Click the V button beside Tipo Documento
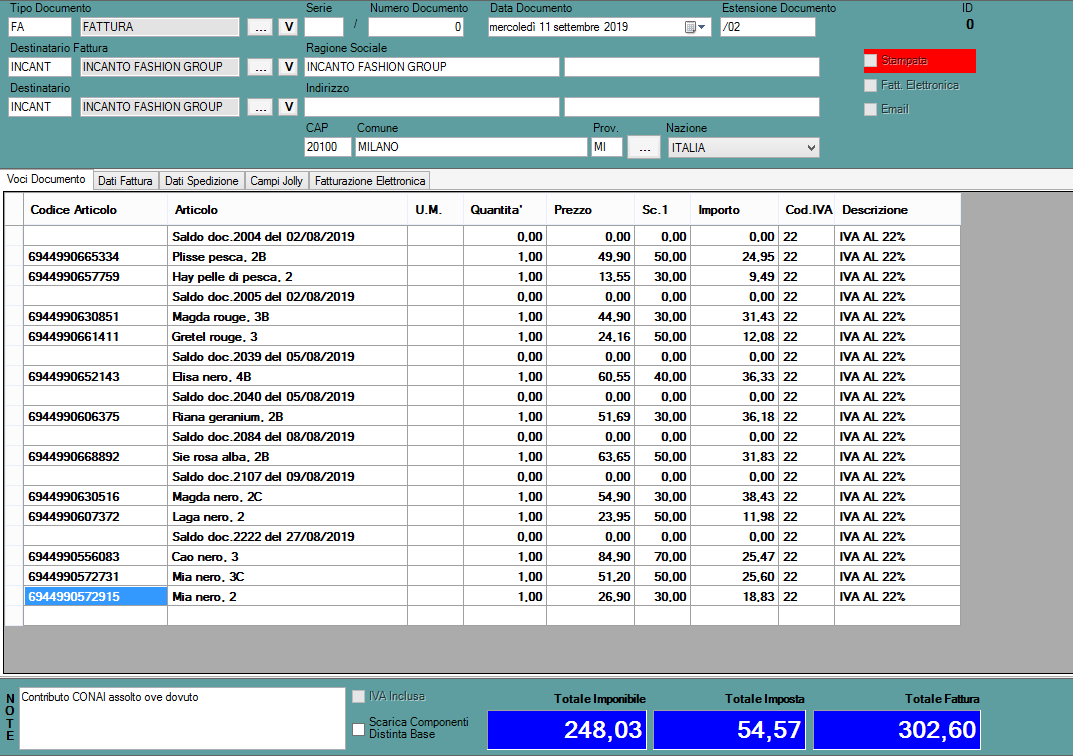This screenshot has width=1073, height=756. click(x=288, y=27)
